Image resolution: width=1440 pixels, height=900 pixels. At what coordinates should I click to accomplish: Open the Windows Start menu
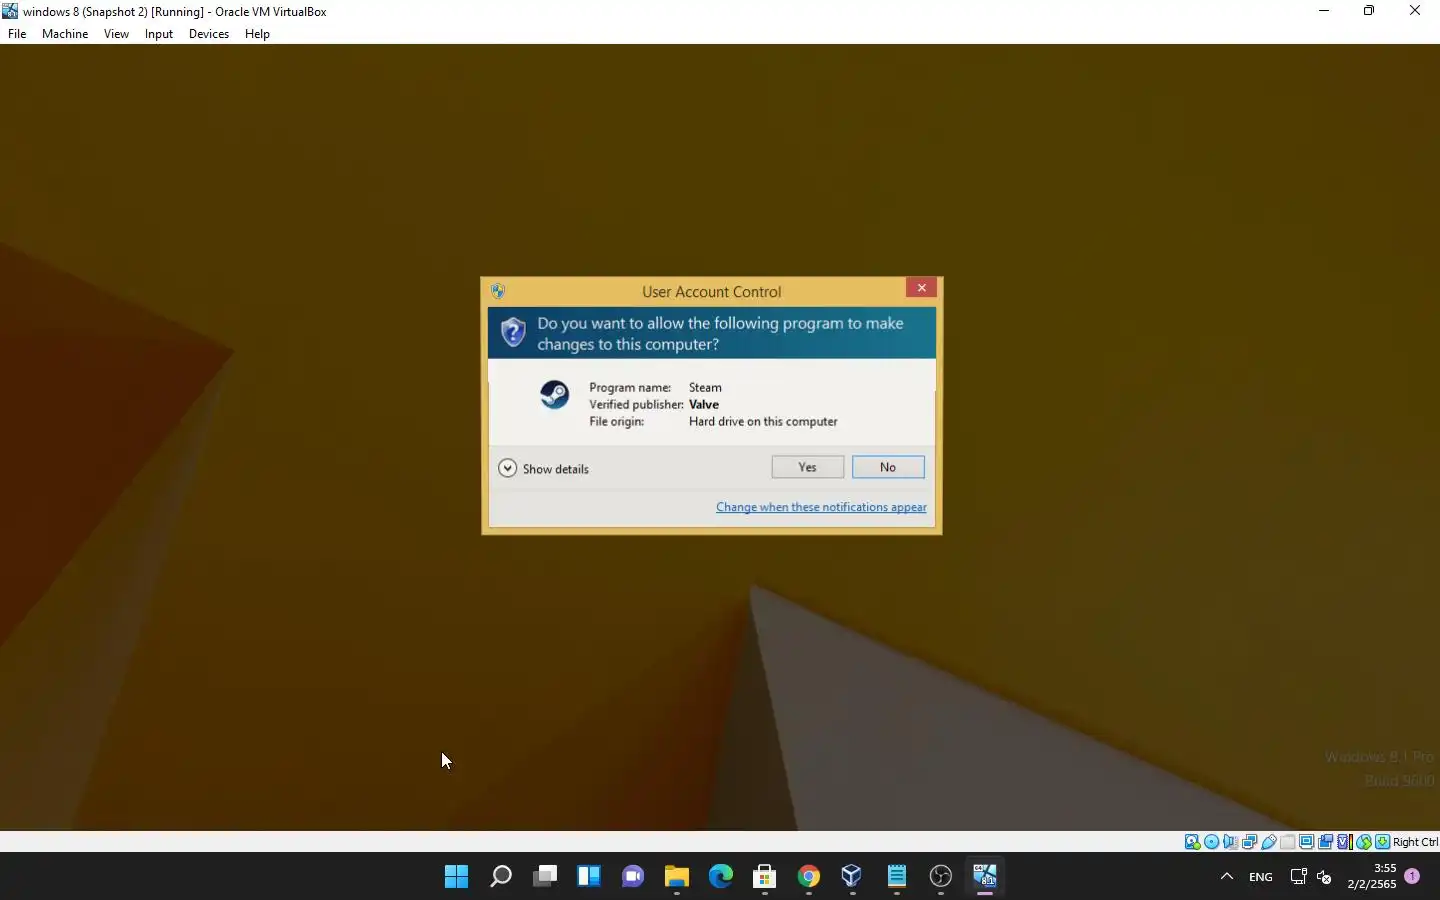[x=457, y=877]
